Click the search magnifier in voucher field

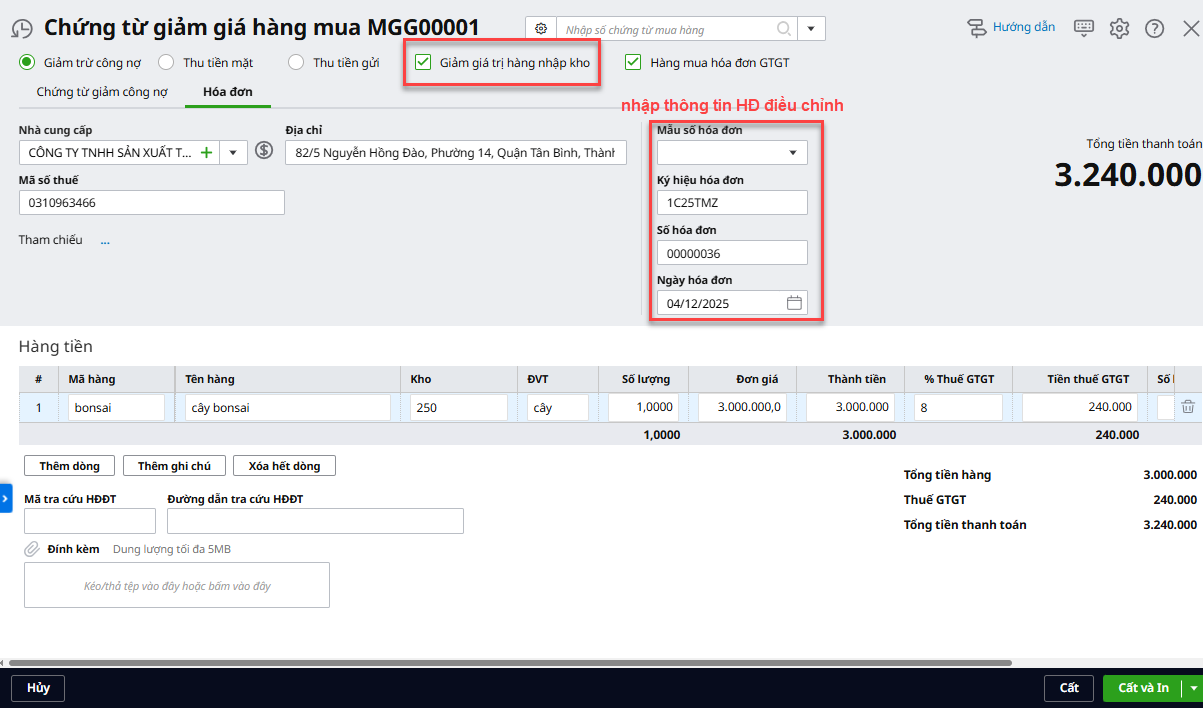pyautogui.click(x=783, y=29)
